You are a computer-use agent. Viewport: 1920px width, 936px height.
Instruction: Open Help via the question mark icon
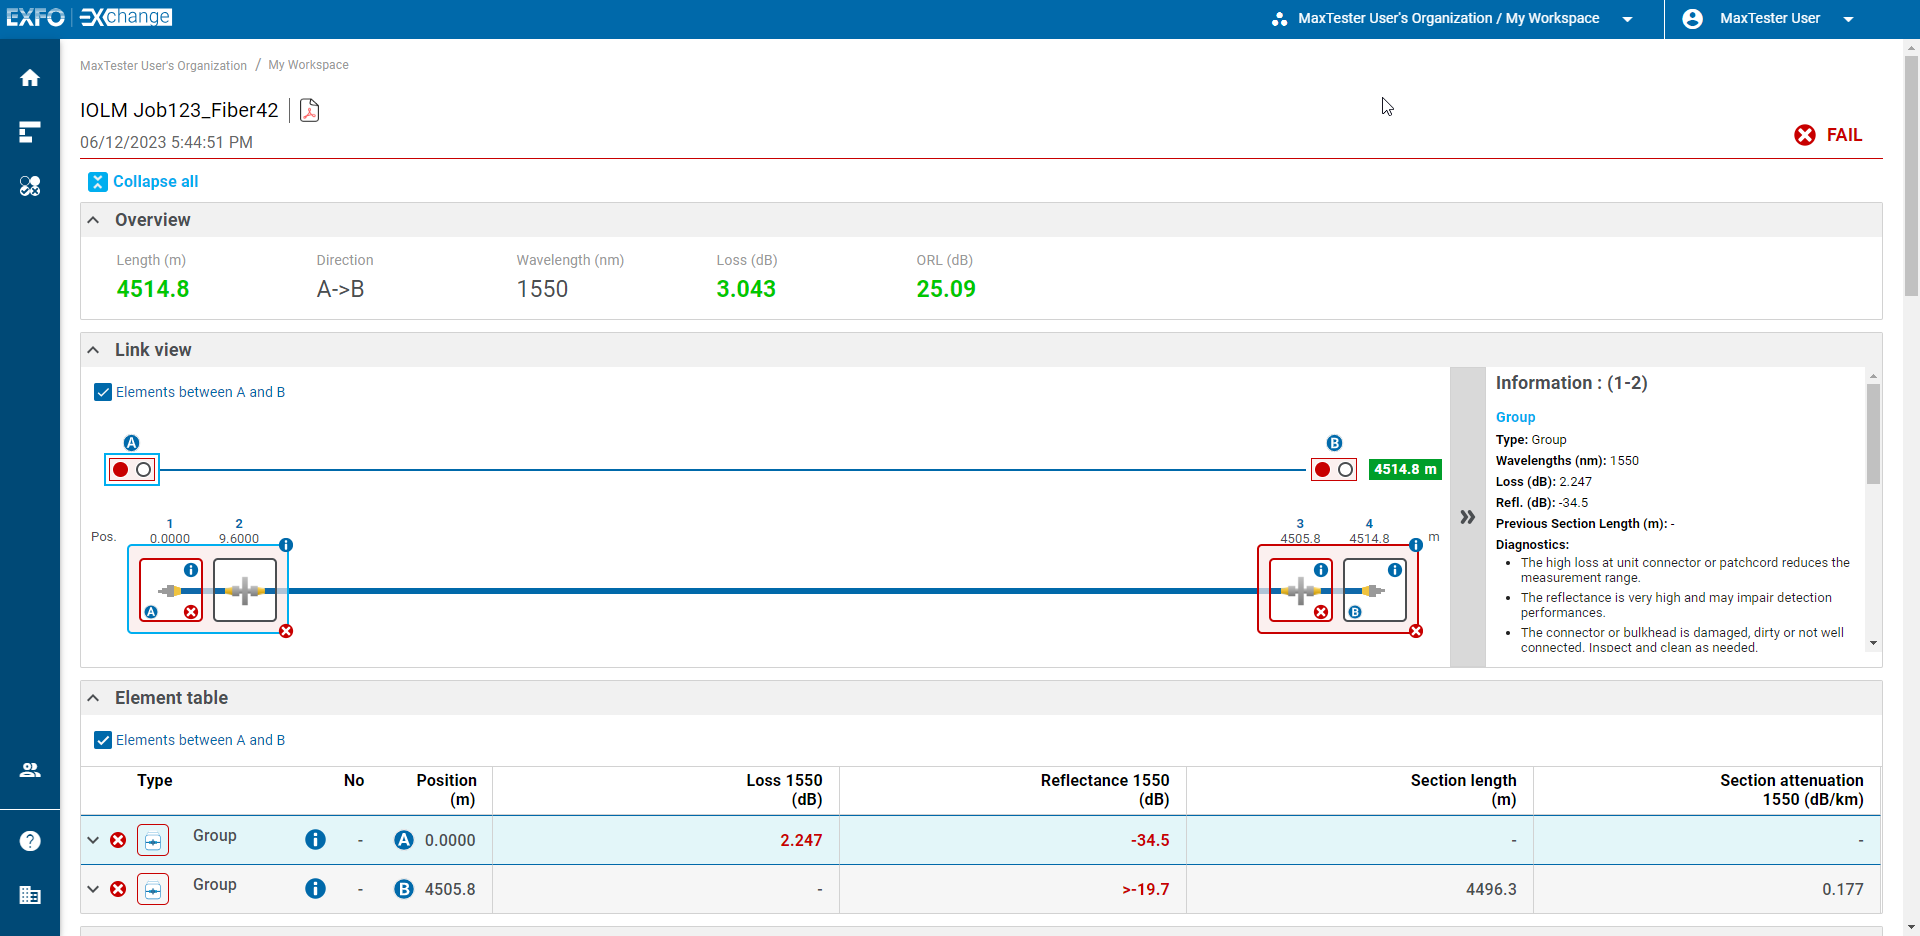point(30,840)
